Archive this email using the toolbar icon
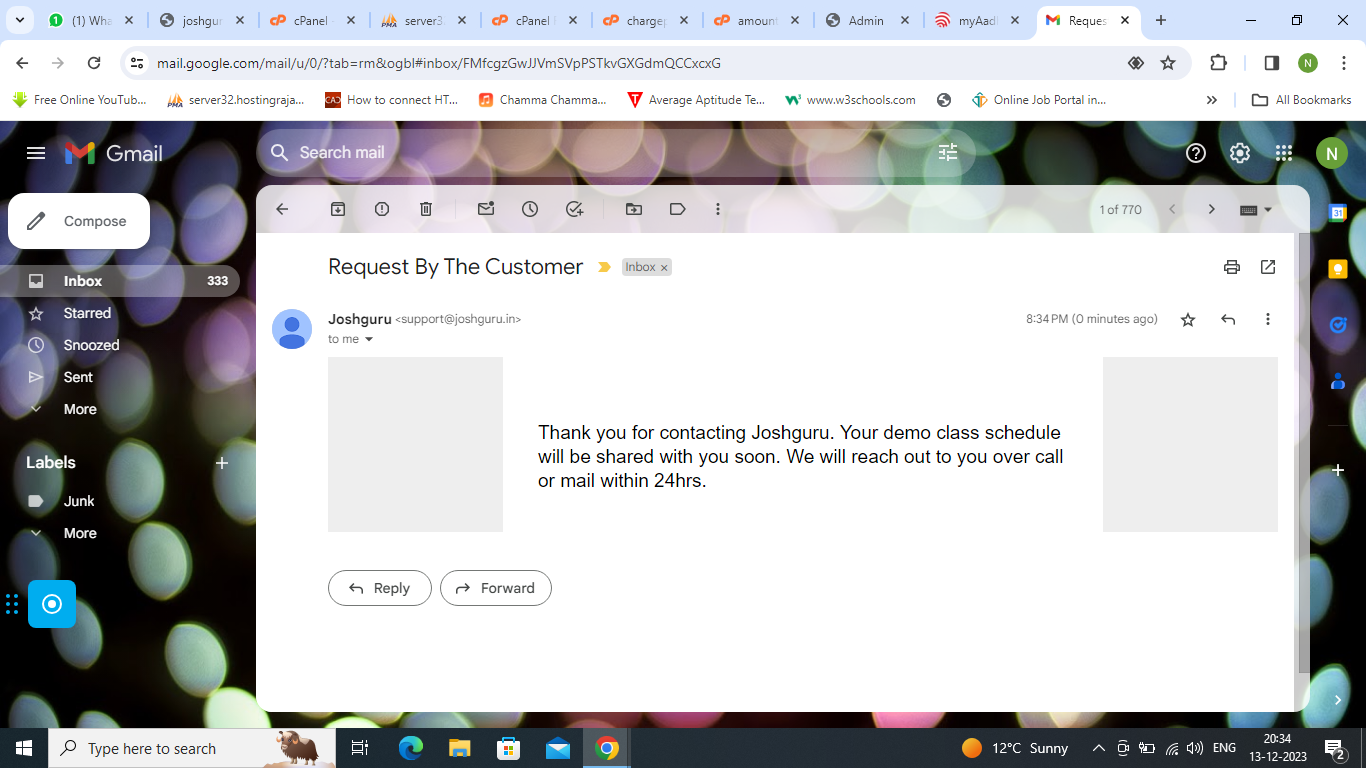 pyautogui.click(x=338, y=209)
